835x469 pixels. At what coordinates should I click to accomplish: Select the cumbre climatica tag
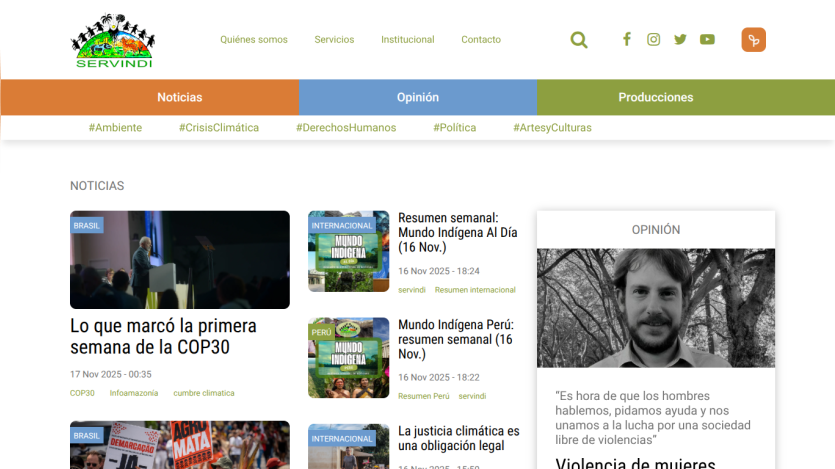tap(204, 393)
